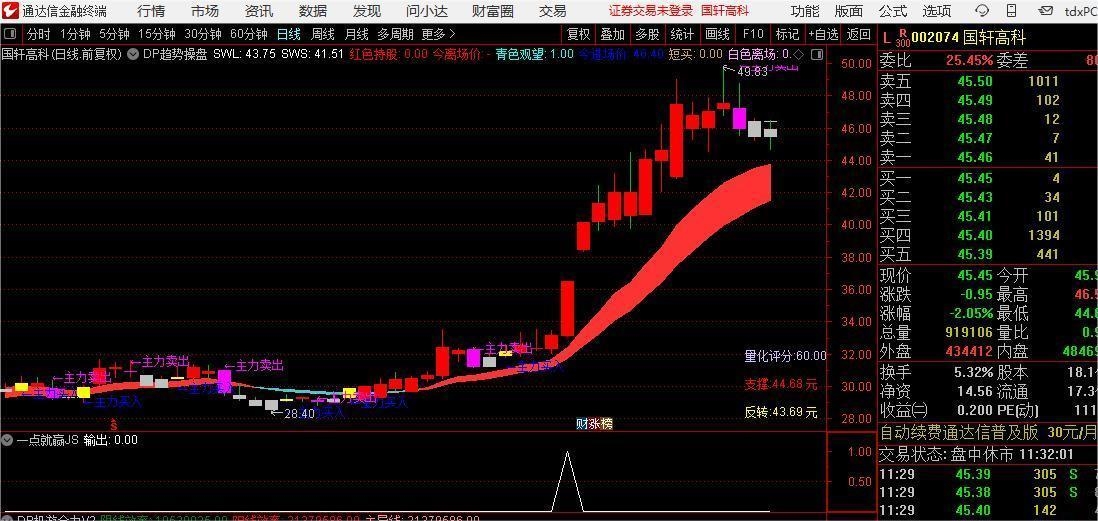
Task: Click the 叠加 overlay button
Action: pos(613,34)
